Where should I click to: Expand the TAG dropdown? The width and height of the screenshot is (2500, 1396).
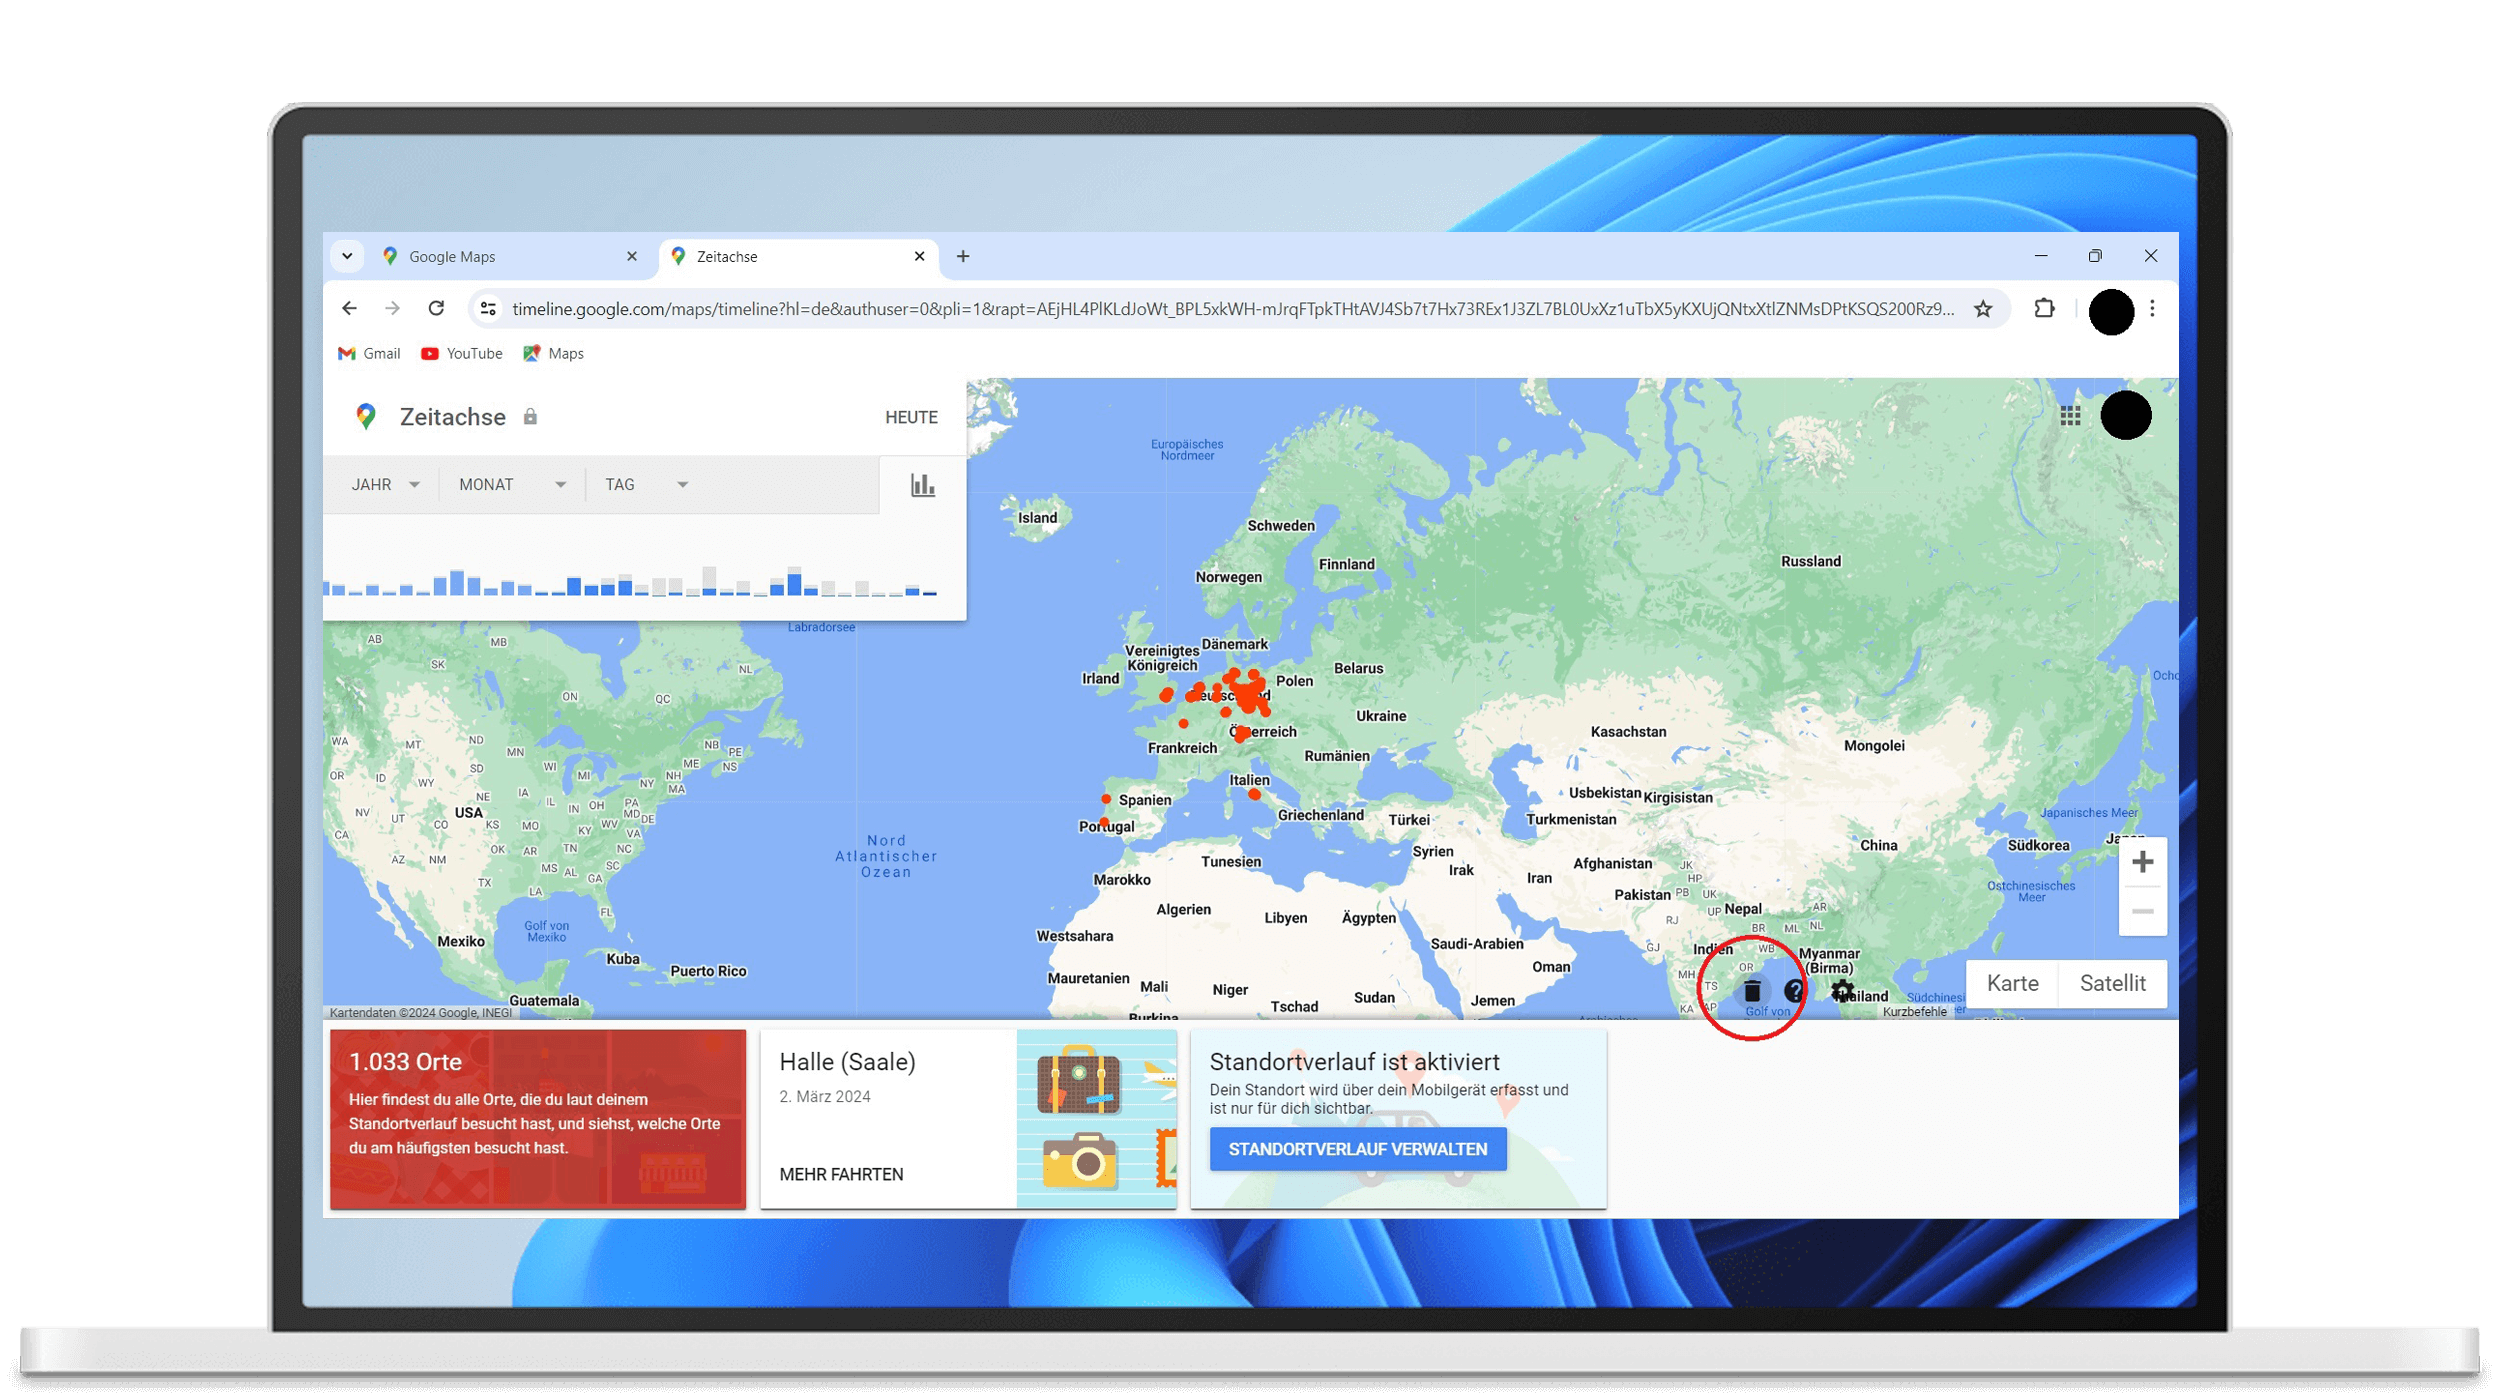(647, 485)
